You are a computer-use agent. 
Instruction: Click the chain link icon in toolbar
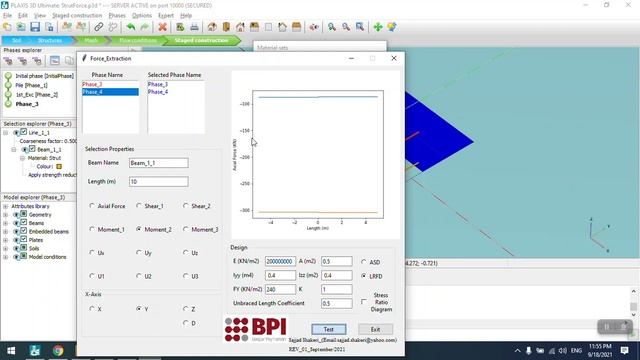click(x=98, y=27)
